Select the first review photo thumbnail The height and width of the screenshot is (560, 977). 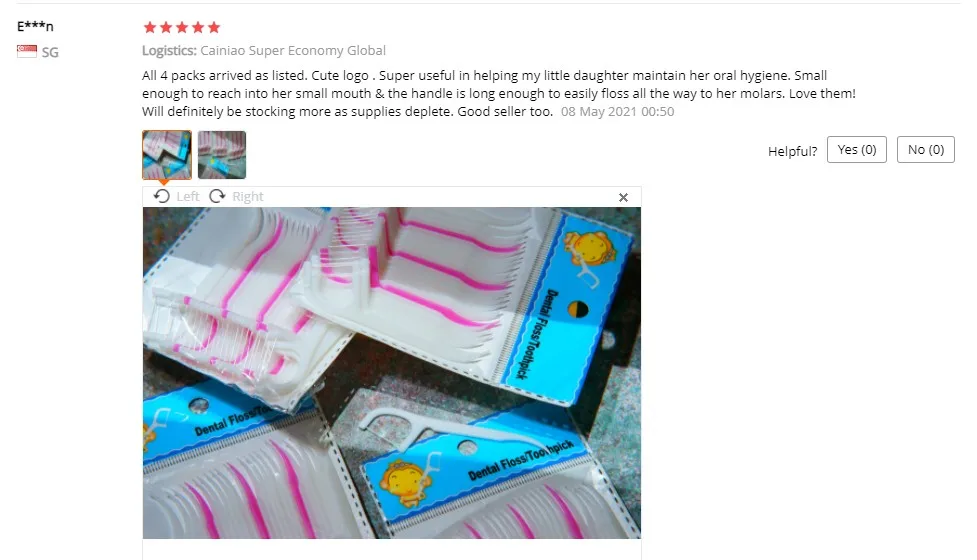coord(167,154)
